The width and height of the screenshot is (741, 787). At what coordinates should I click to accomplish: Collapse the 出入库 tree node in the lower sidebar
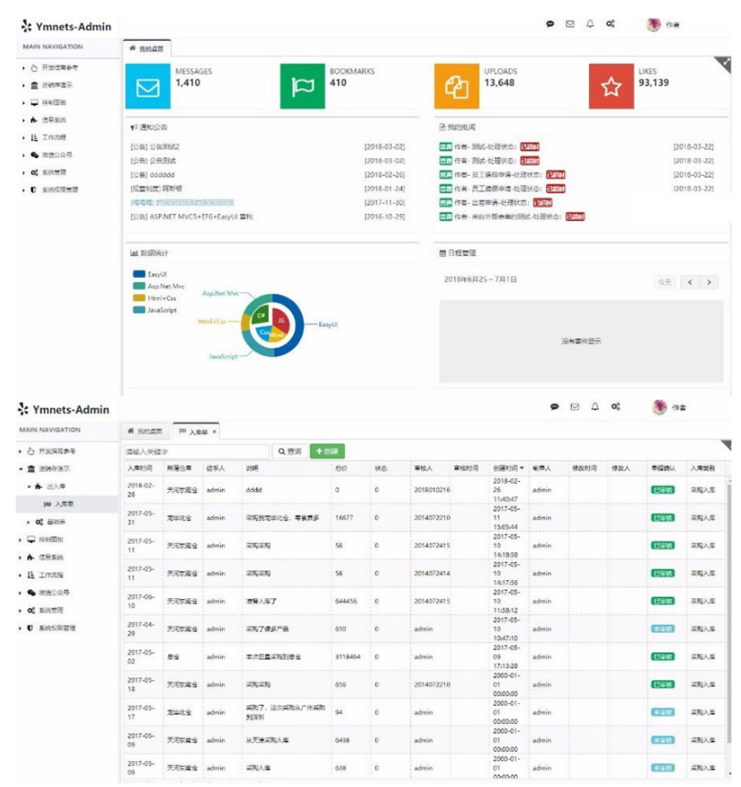[28, 486]
